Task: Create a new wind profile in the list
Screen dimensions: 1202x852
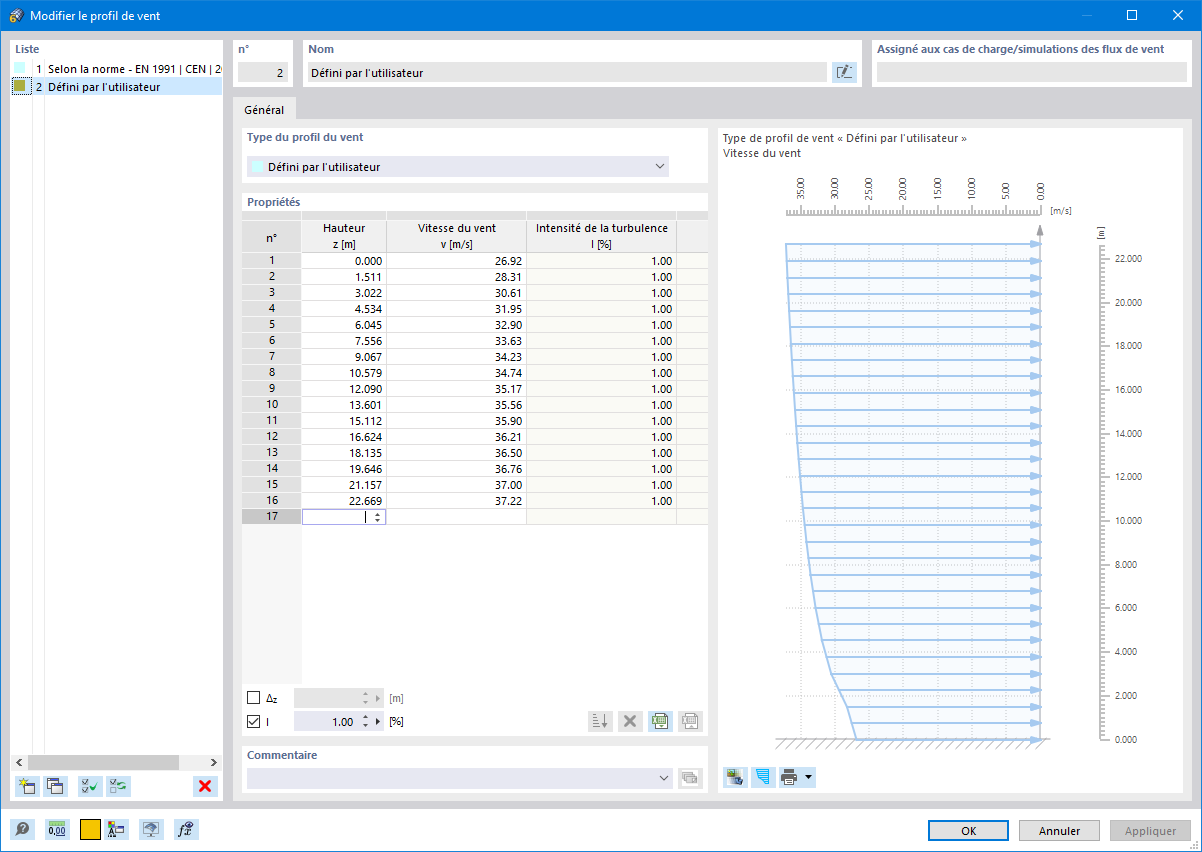Action: [x=28, y=786]
